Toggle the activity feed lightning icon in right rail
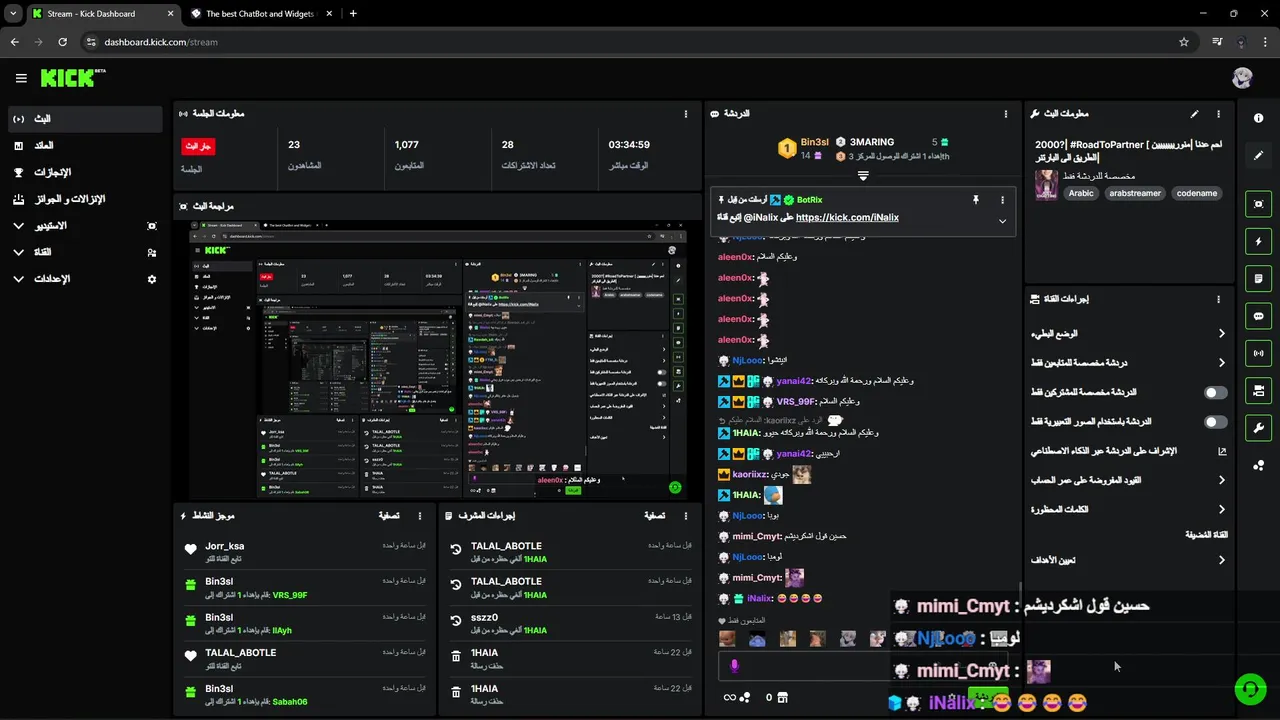This screenshot has width=1280, height=720. click(x=1258, y=241)
